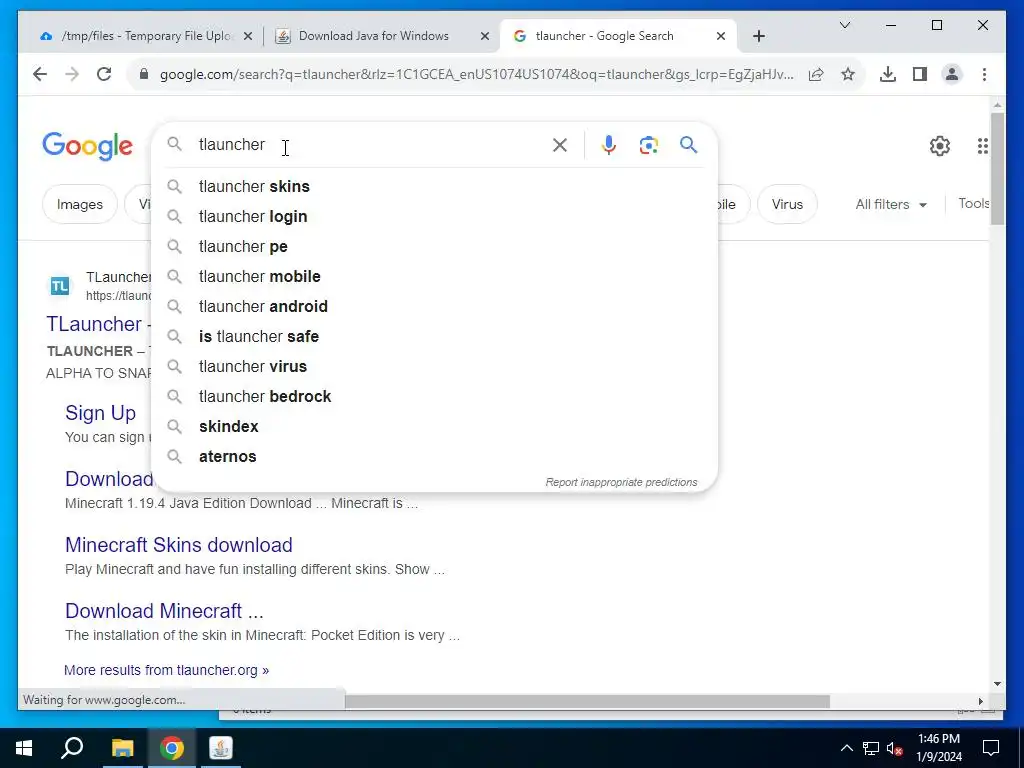The width and height of the screenshot is (1024, 768).
Task: Clear the search box with the X
Action: pyautogui.click(x=560, y=145)
